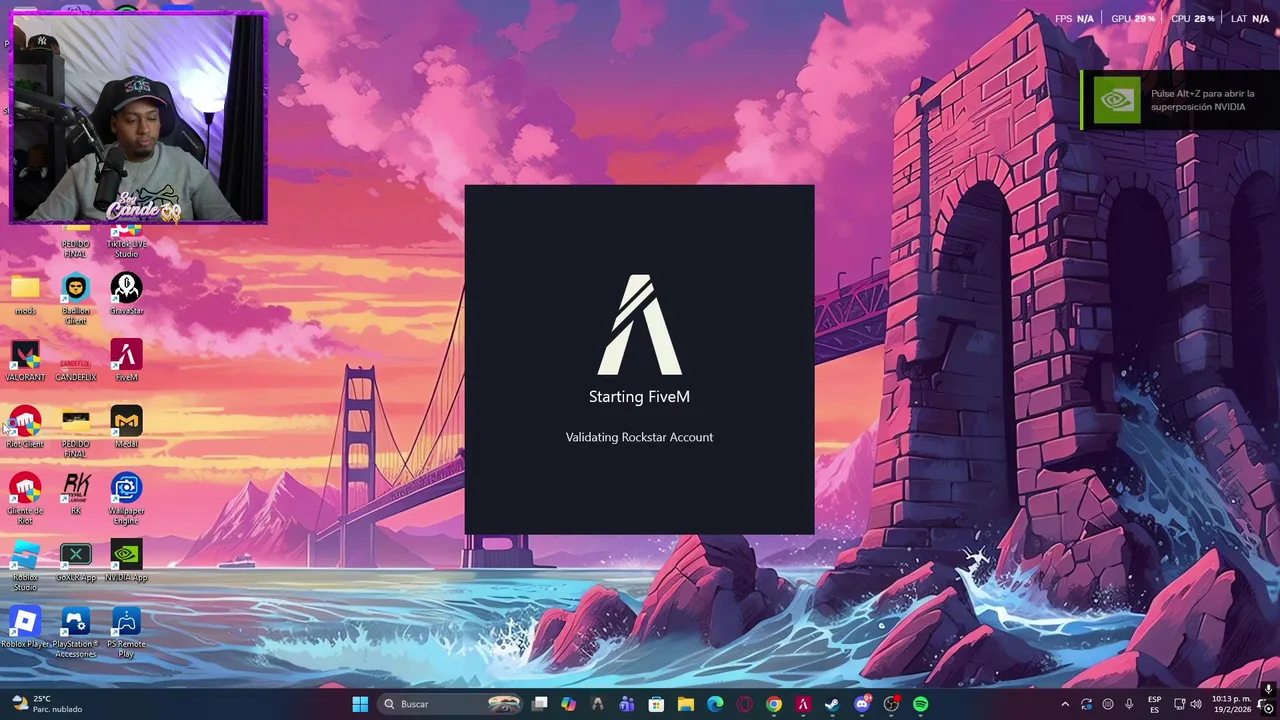This screenshot has height=720, width=1280.
Task: Open Discord from the taskbar
Action: click(862, 704)
